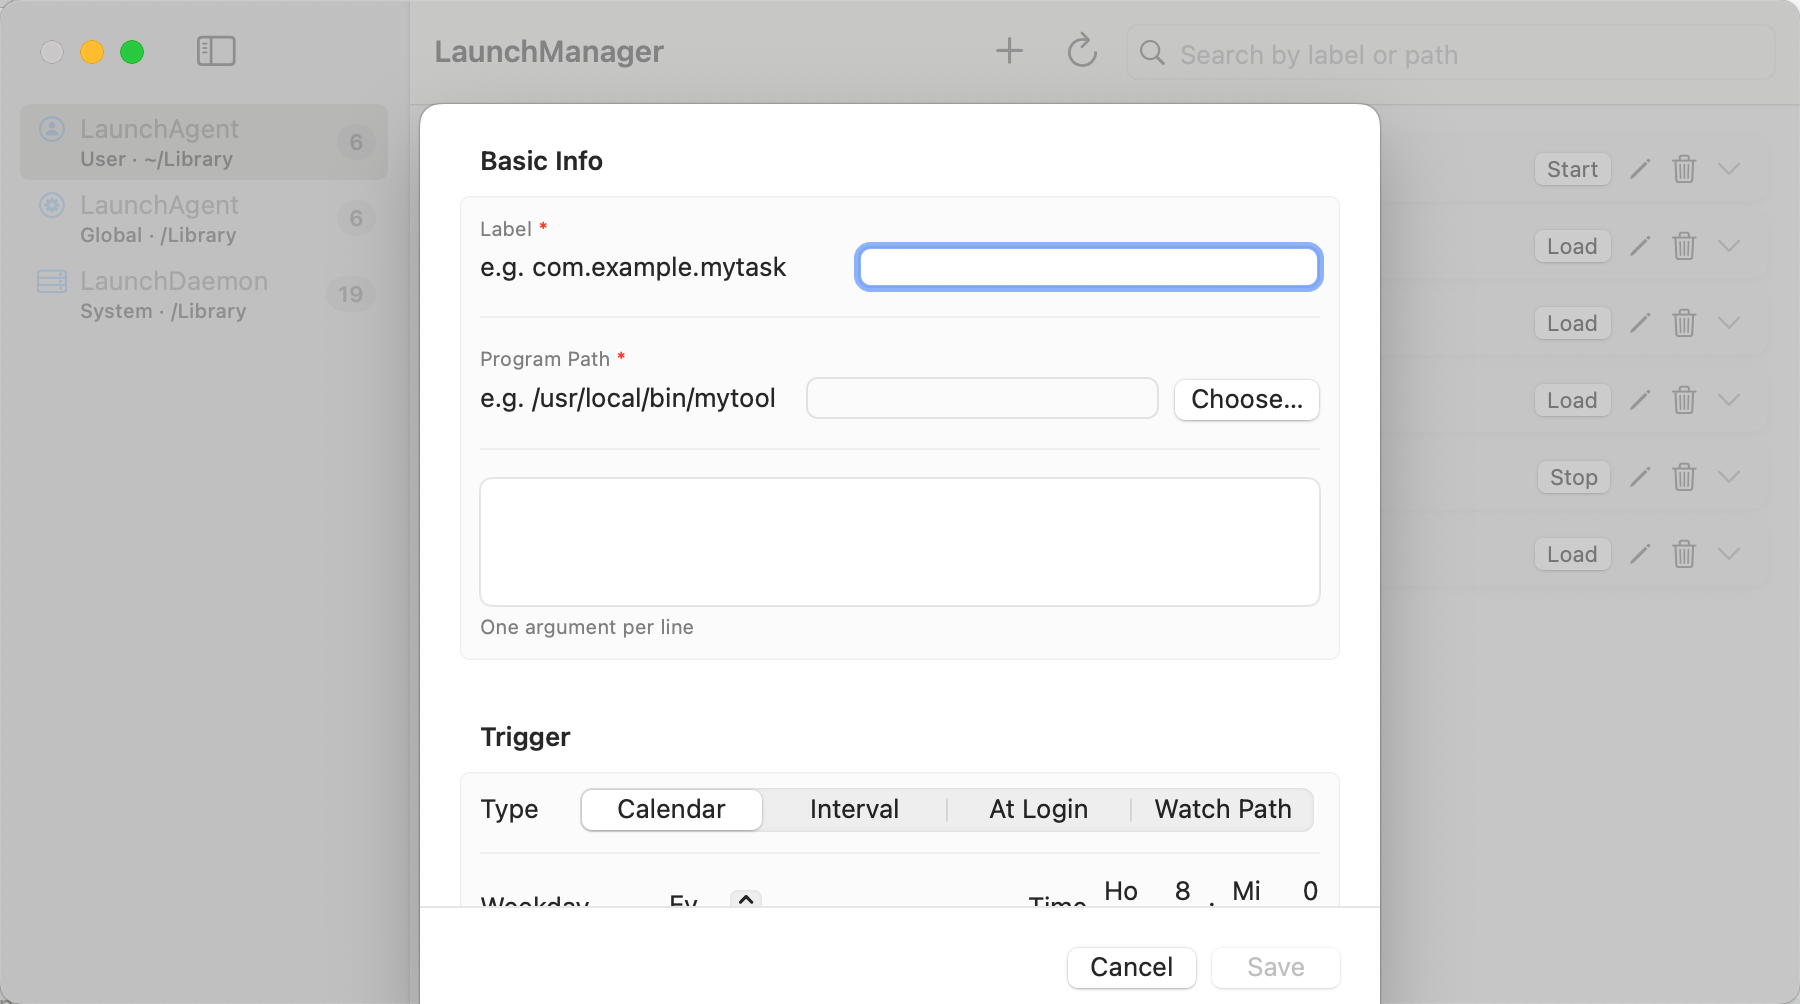Click the Label text input field
This screenshot has height=1004, width=1800.
(1089, 267)
